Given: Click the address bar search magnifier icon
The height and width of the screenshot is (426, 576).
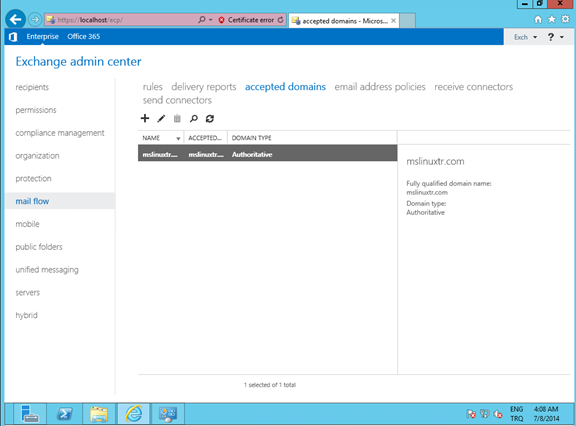Looking at the screenshot, I should pyautogui.click(x=202, y=19).
